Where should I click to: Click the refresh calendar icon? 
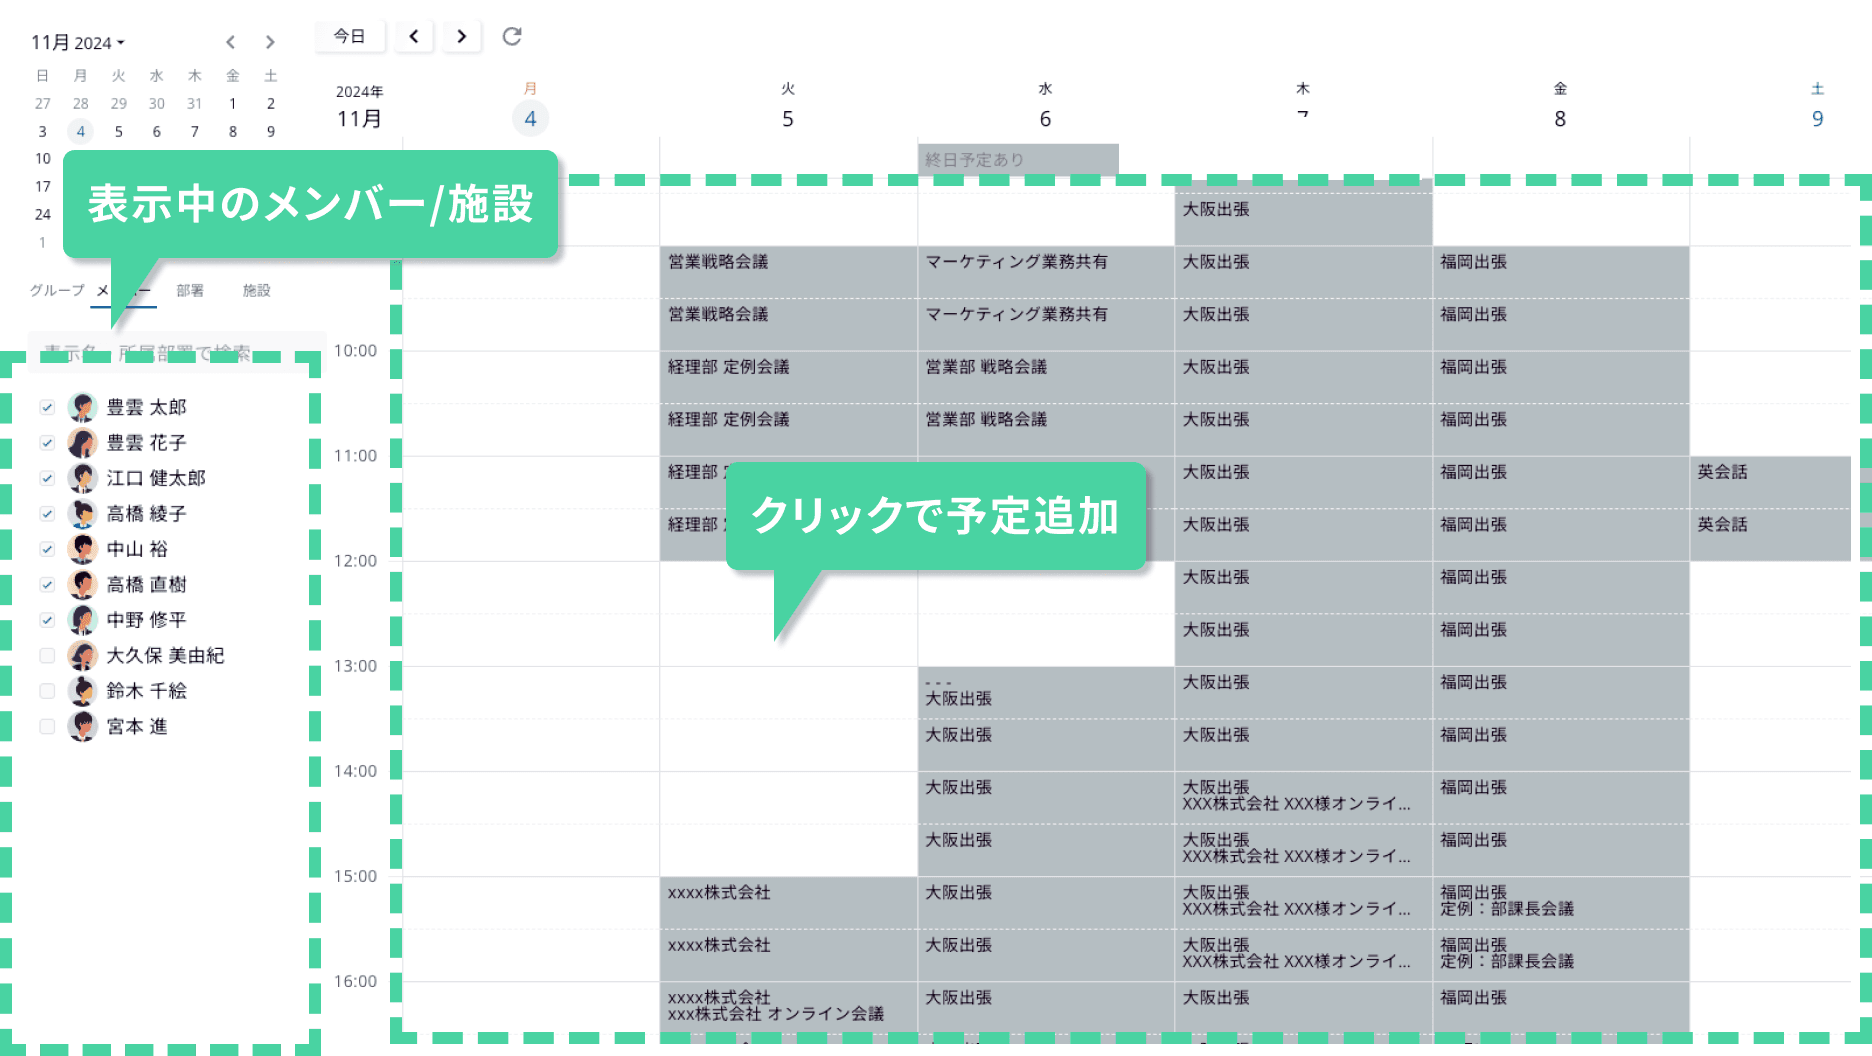(x=512, y=37)
